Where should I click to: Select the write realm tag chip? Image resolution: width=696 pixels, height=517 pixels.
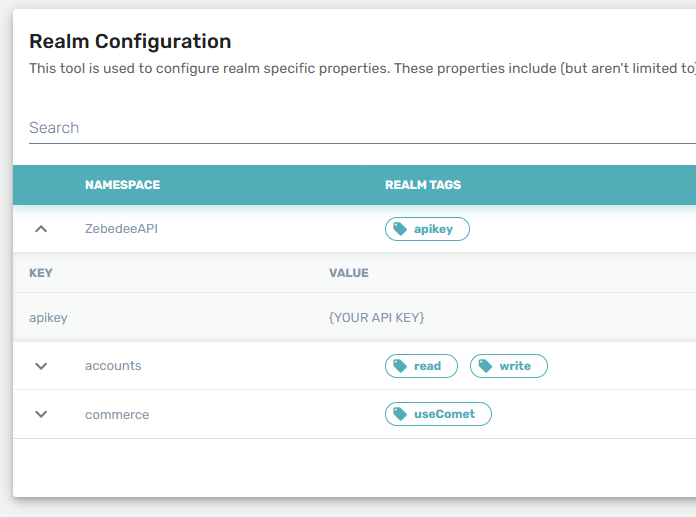pos(515,366)
